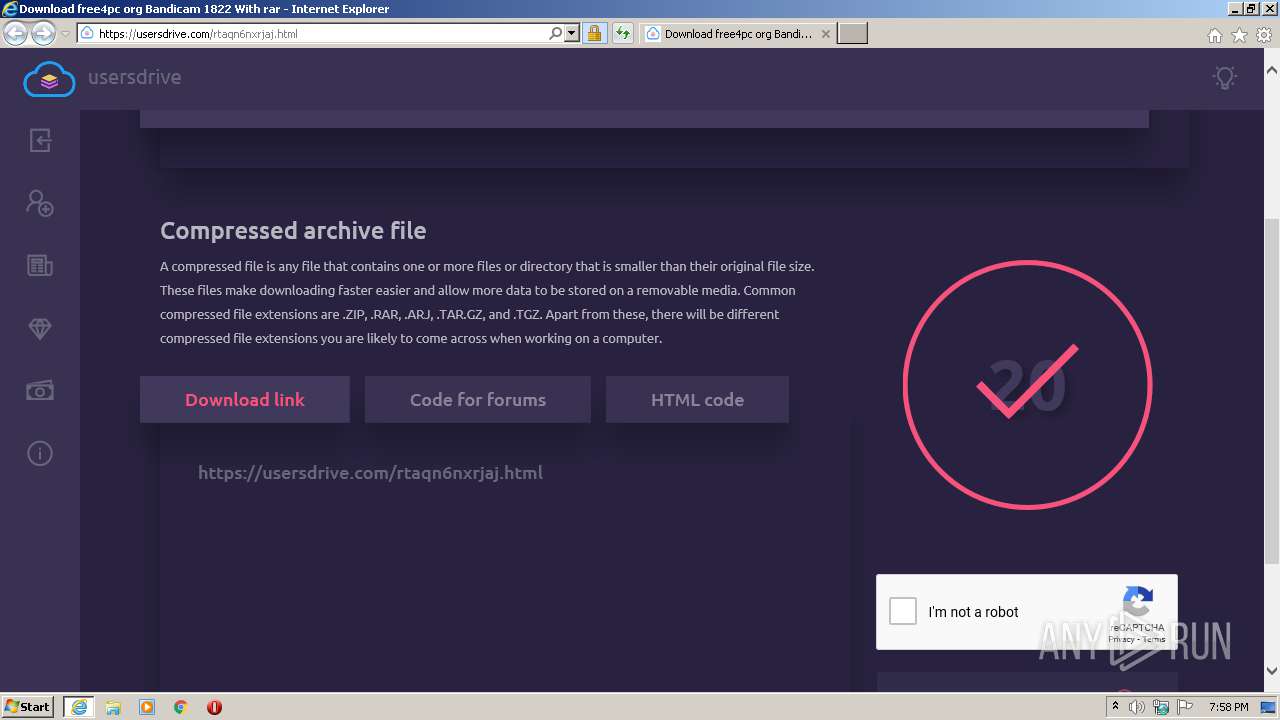Screen dimensions: 1280x720
Task: Check the I'm not a robot checkbox
Action: click(903, 611)
